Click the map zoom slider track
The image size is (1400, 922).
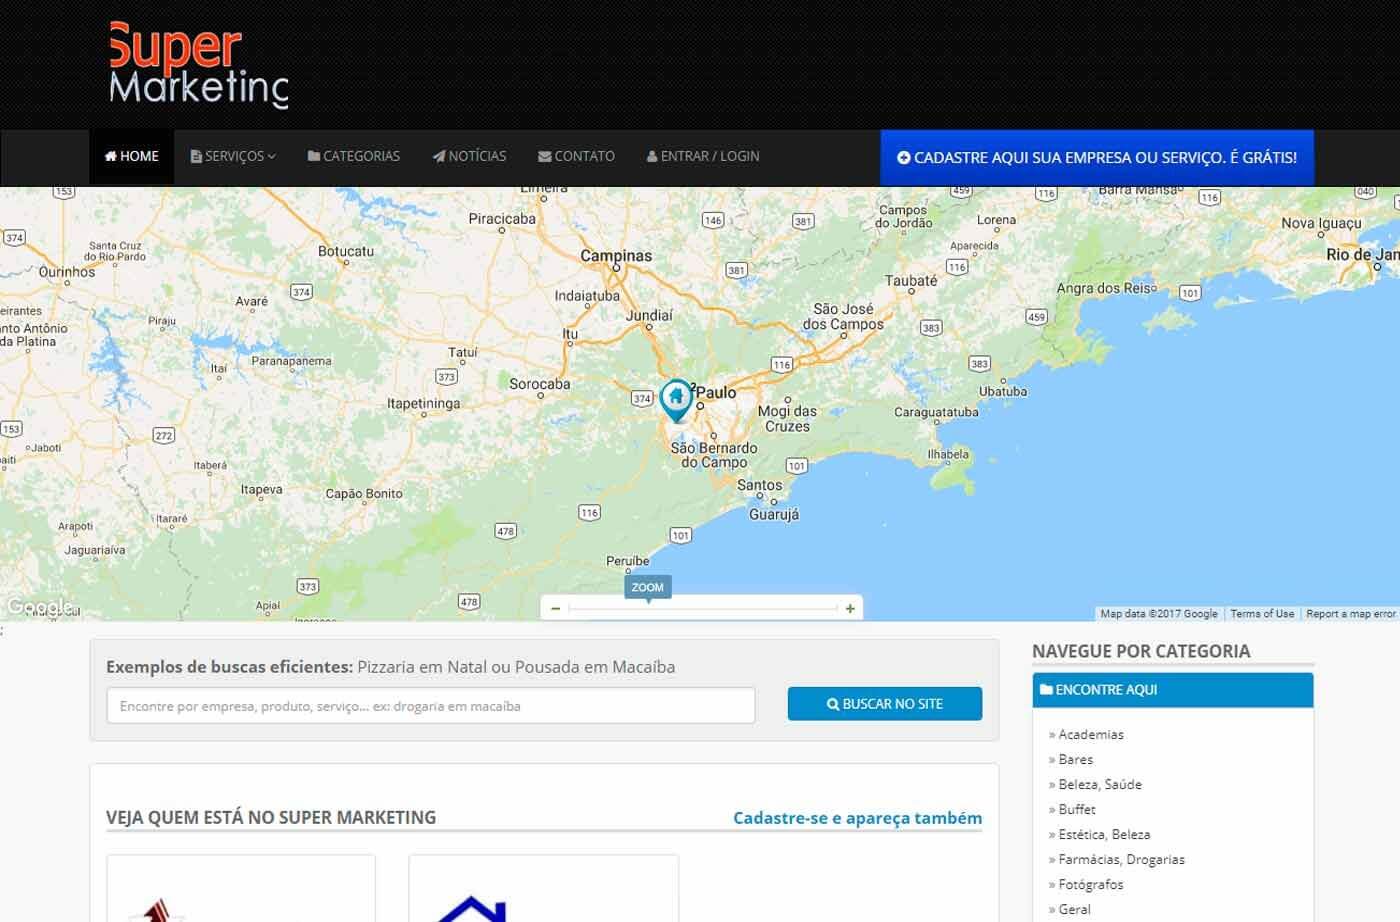pyautogui.click(x=703, y=608)
